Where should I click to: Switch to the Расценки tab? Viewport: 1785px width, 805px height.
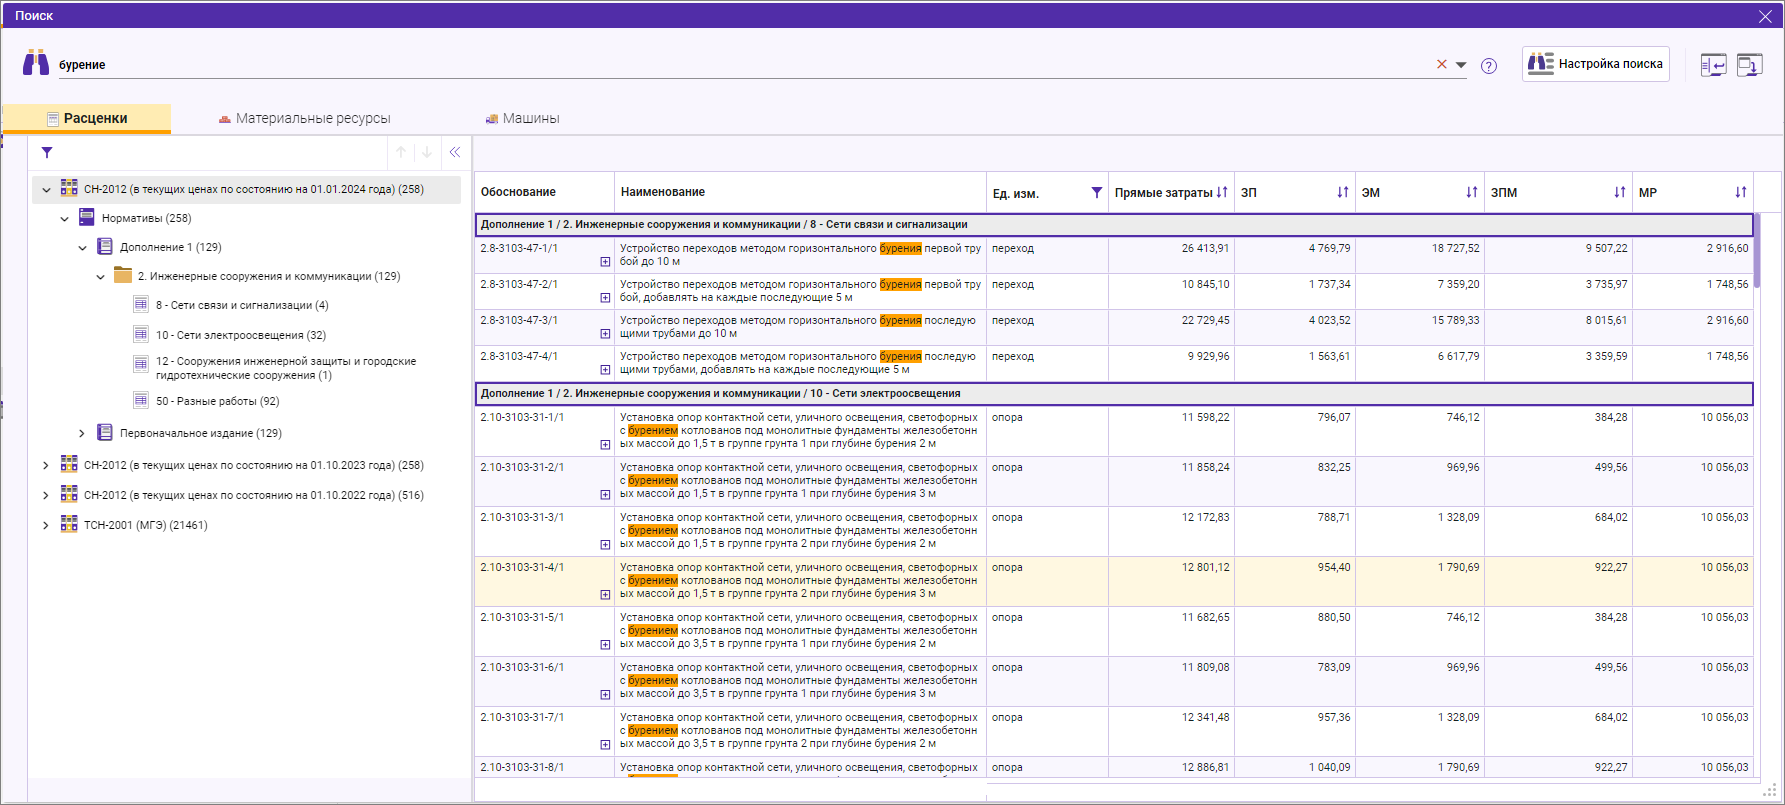[x=87, y=118]
